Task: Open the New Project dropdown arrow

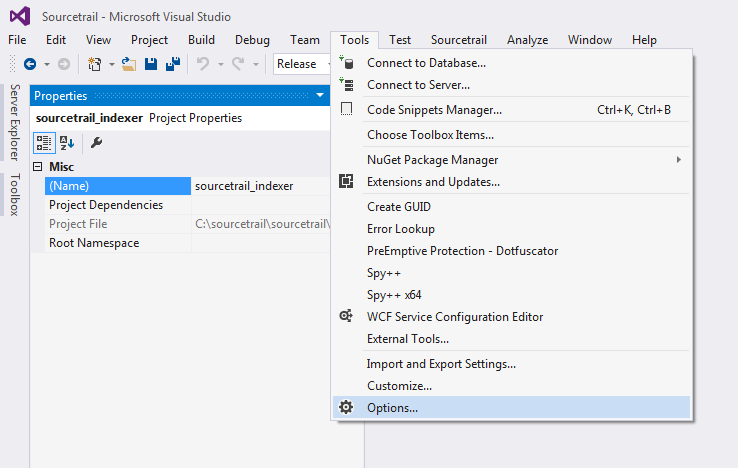Action: pyautogui.click(x=112, y=64)
